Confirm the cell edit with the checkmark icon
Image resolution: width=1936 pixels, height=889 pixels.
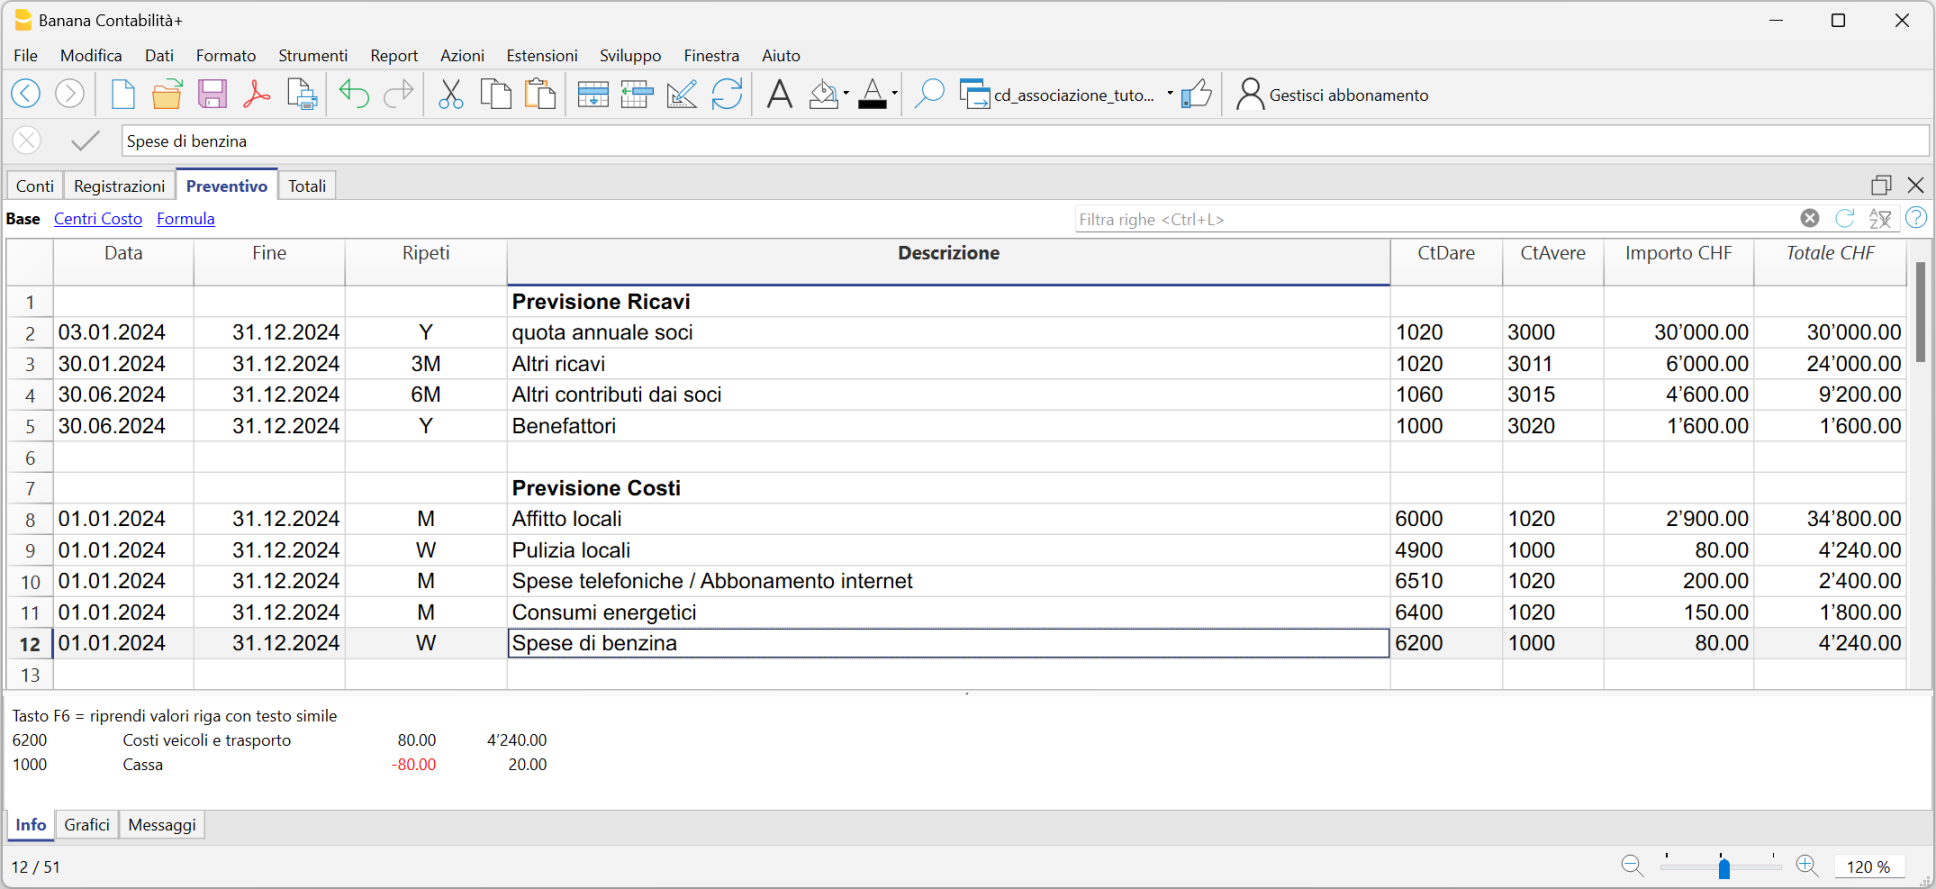(x=86, y=141)
